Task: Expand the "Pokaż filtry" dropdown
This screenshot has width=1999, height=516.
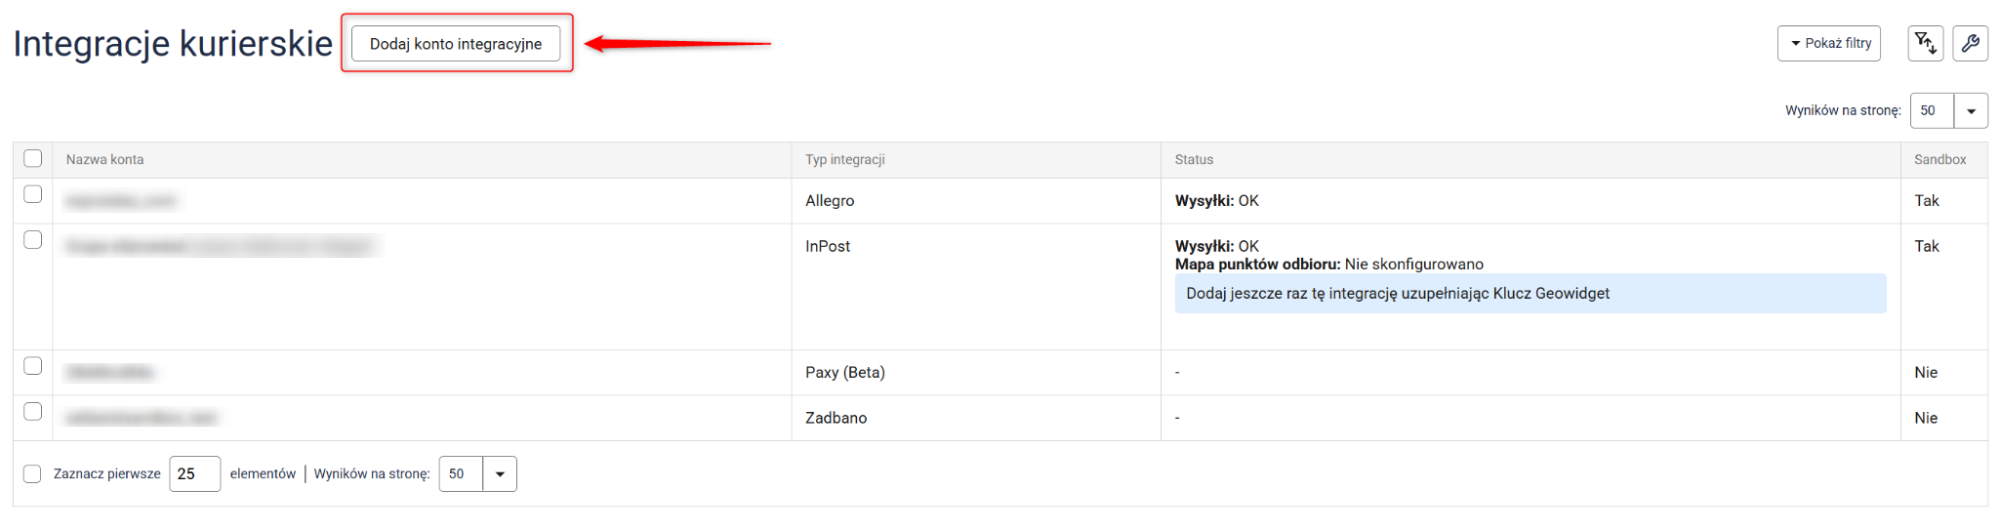Action: click(x=1829, y=44)
